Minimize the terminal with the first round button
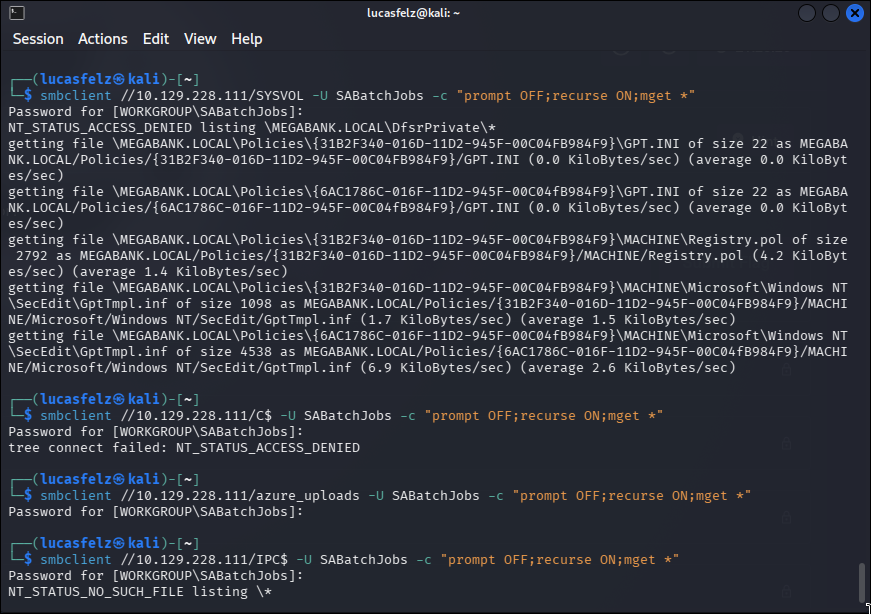 click(x=807, y=13)
